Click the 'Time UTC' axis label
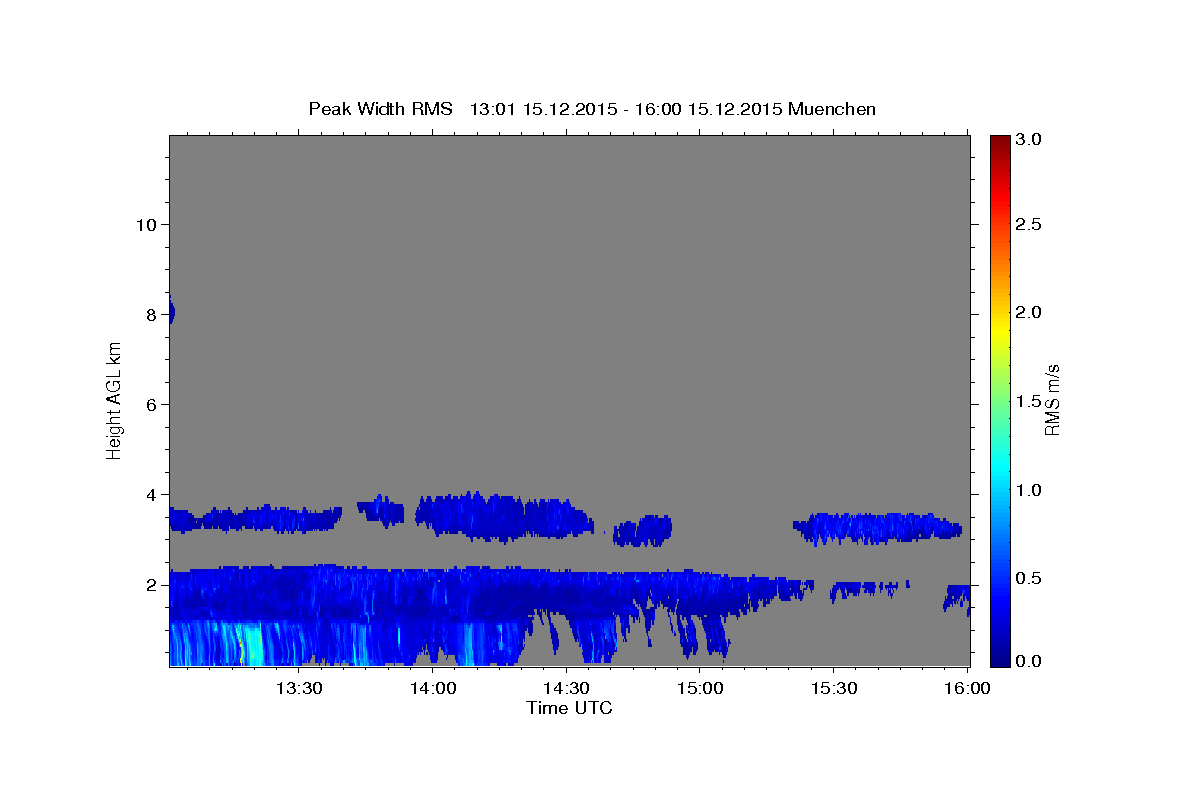This screenshot has width=1200, height=800. pyautogui.click(x=569, y=708)
